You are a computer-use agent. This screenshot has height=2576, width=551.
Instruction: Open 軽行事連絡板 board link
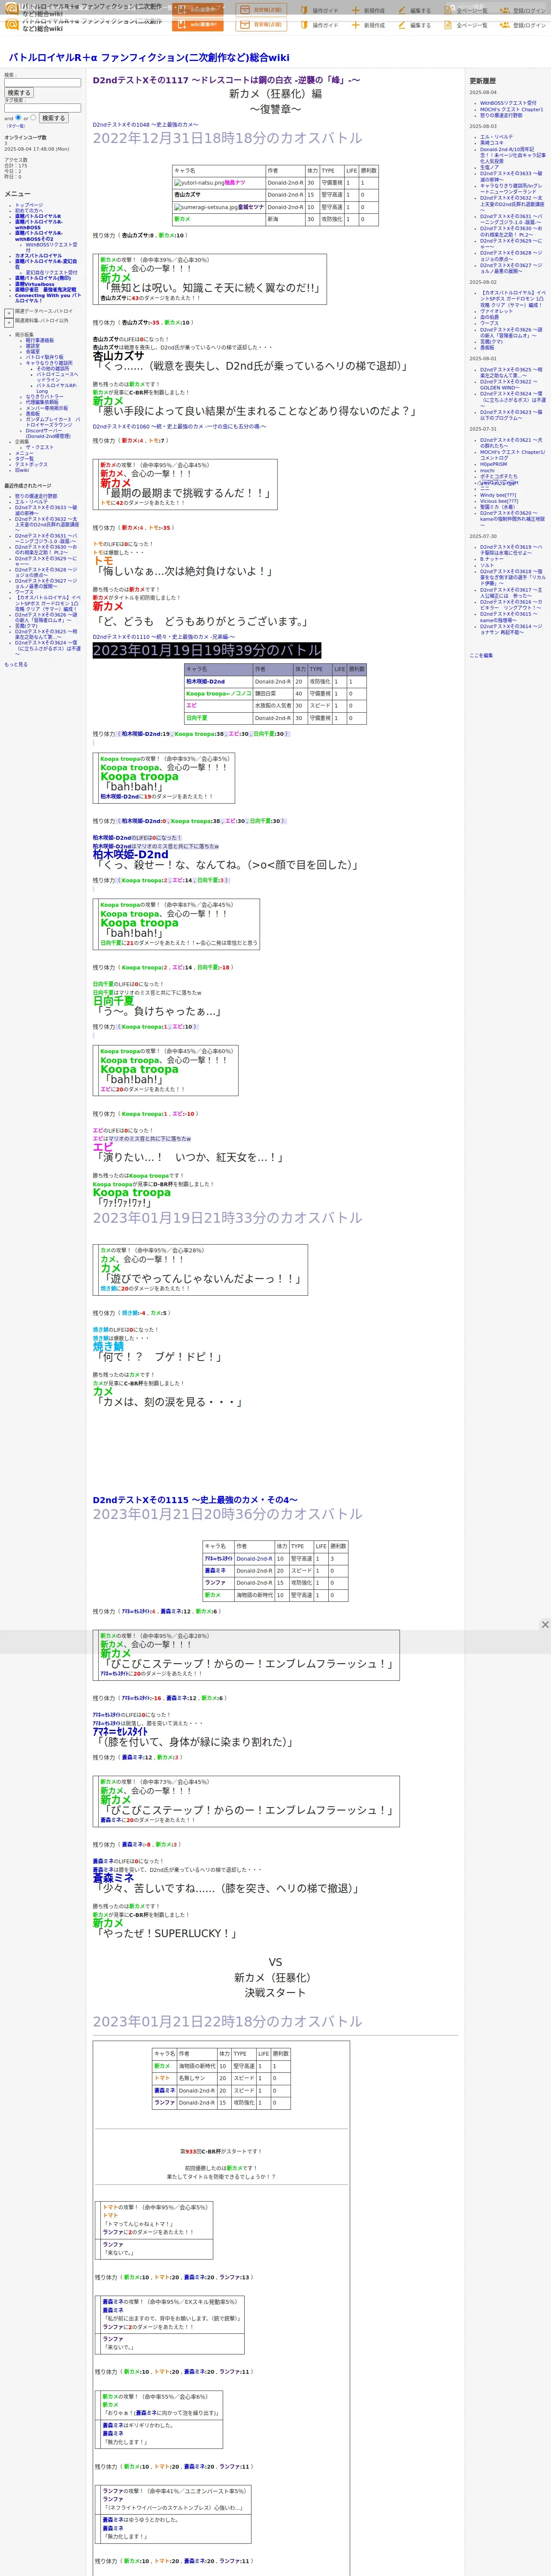click(40, 340)
